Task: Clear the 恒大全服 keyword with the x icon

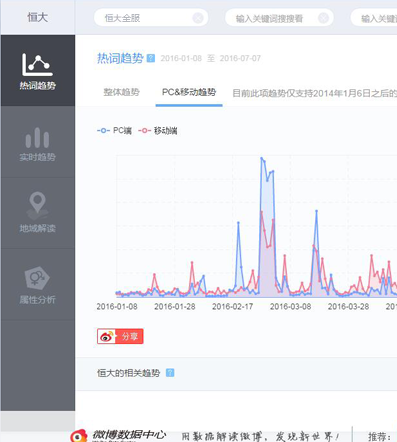Action: 198,18
